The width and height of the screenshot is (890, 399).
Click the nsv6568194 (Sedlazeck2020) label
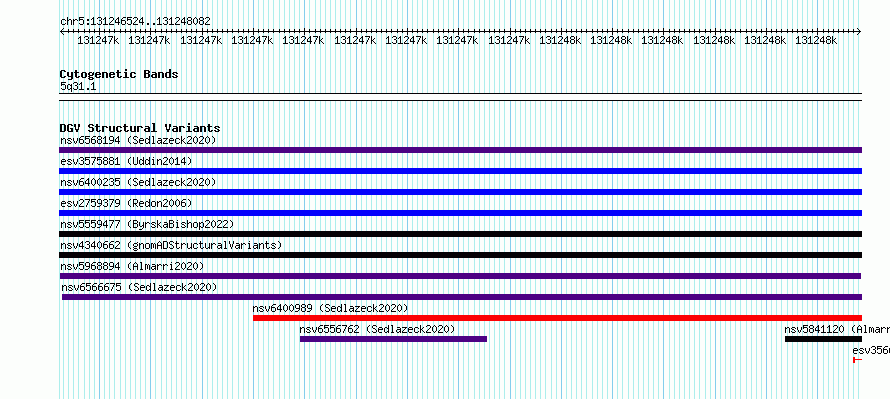point(138,140)
